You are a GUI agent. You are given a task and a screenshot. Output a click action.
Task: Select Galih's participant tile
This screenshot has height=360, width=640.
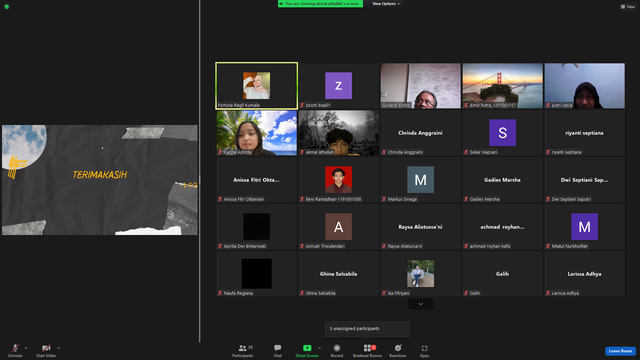[502, 274]
